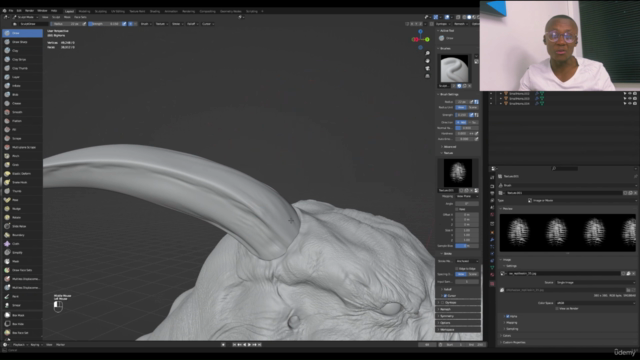
Task: Hide SmallHorns.003 with its eye icon
Action: coord(629,98)
